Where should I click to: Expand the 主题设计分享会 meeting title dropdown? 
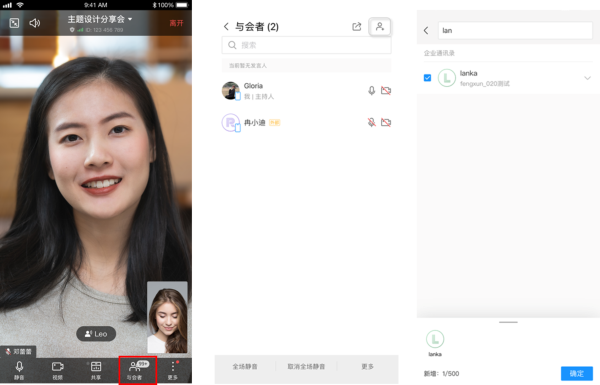pyautogui.click(x=100, y=19)
